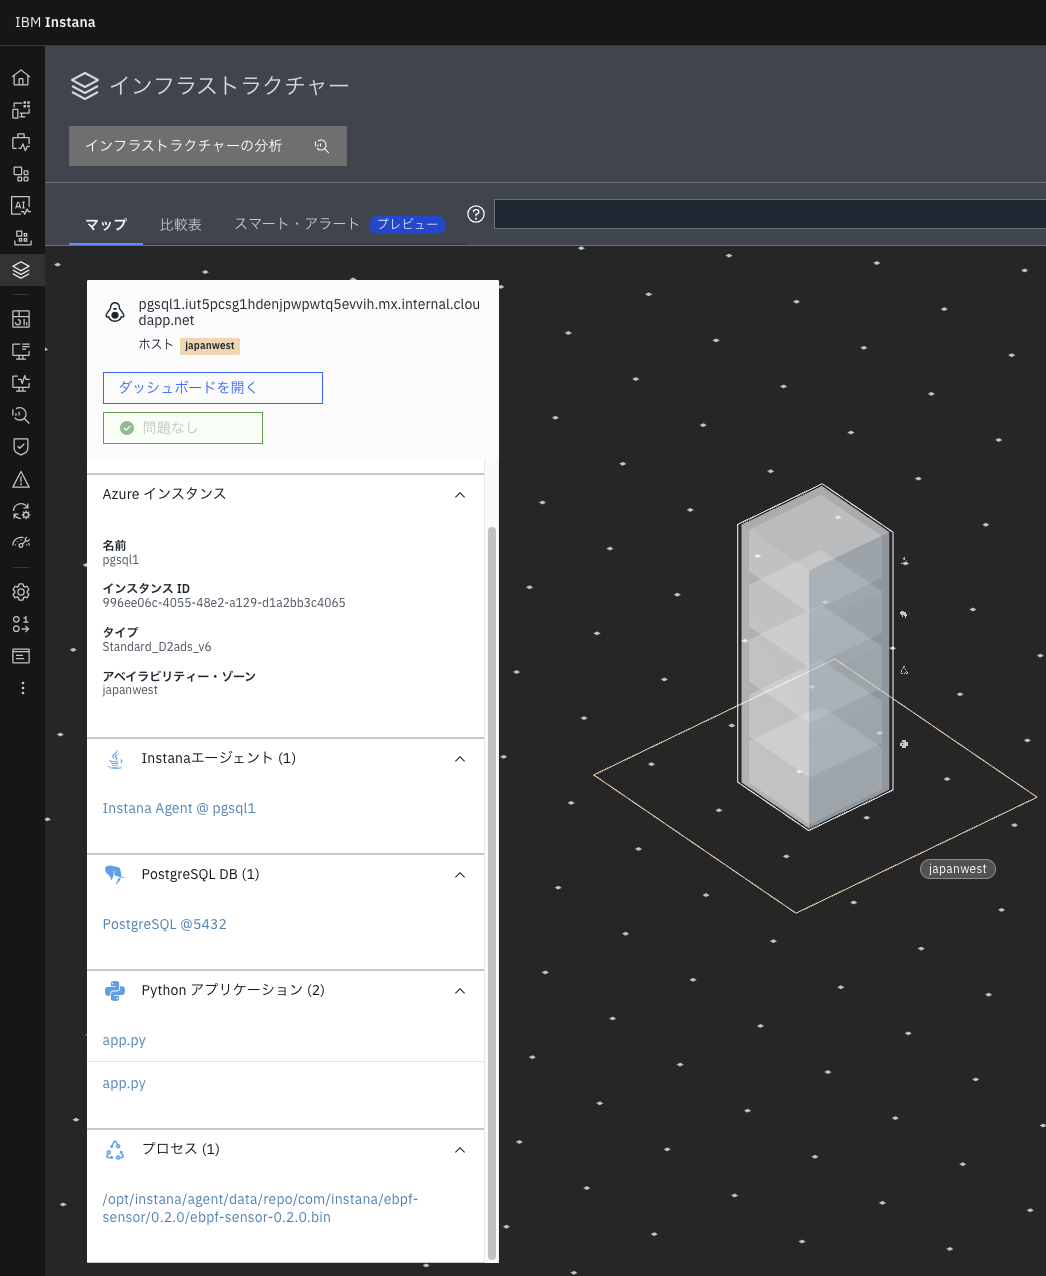Open the Applications sidebar icon

pos(21,174)
